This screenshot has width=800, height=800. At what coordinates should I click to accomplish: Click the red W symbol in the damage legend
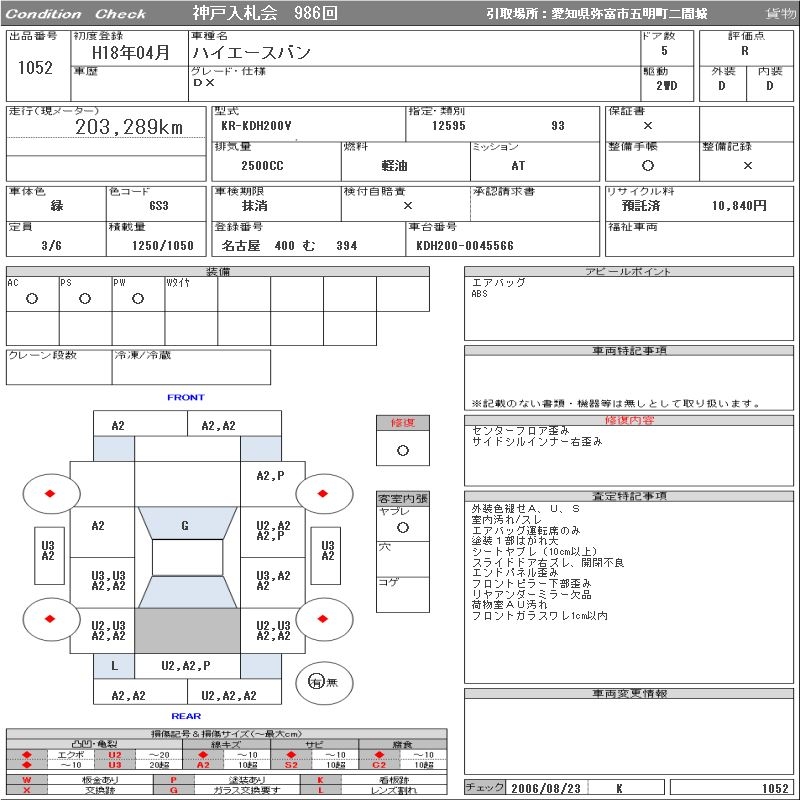(27, 779)
